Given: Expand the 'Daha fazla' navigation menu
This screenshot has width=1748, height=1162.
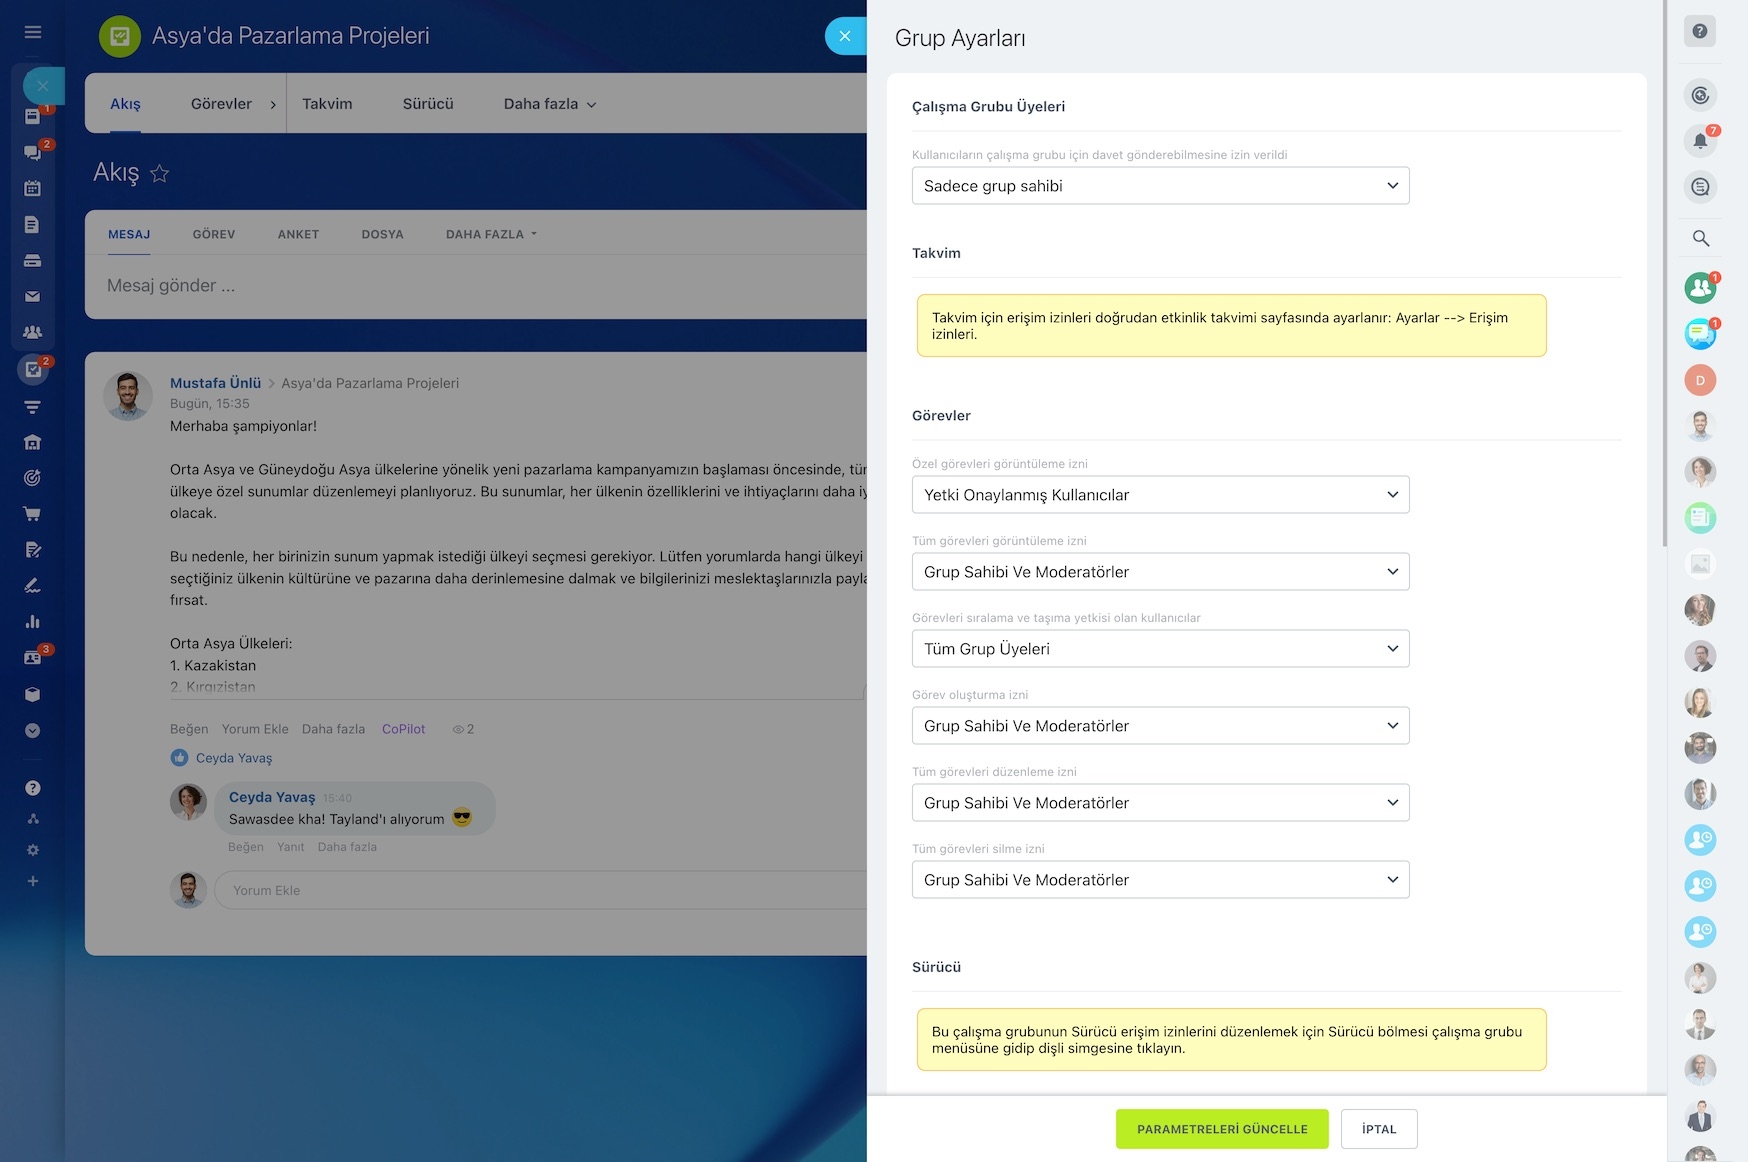Looking at the screenshot, I should pyautogui.click(x=550, y=104).
